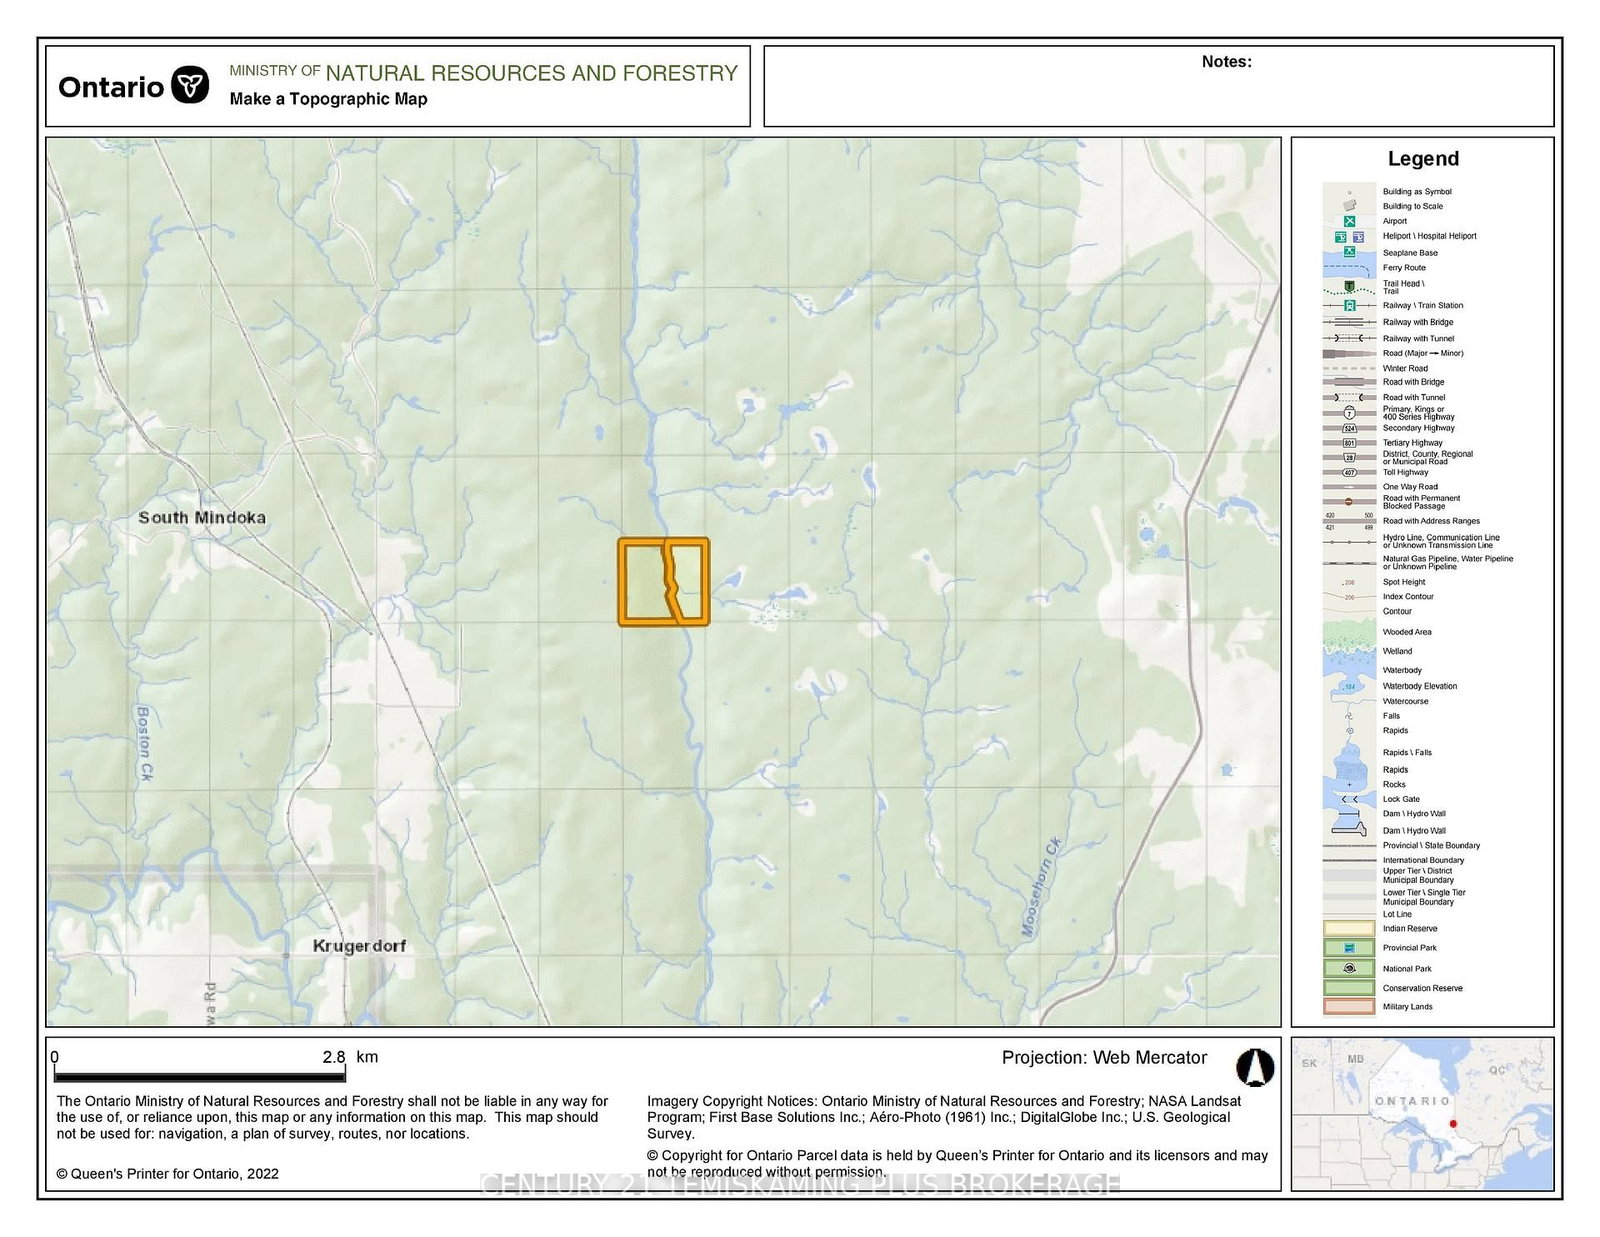Click the Make a Topographic Map title

pos(328,99)
